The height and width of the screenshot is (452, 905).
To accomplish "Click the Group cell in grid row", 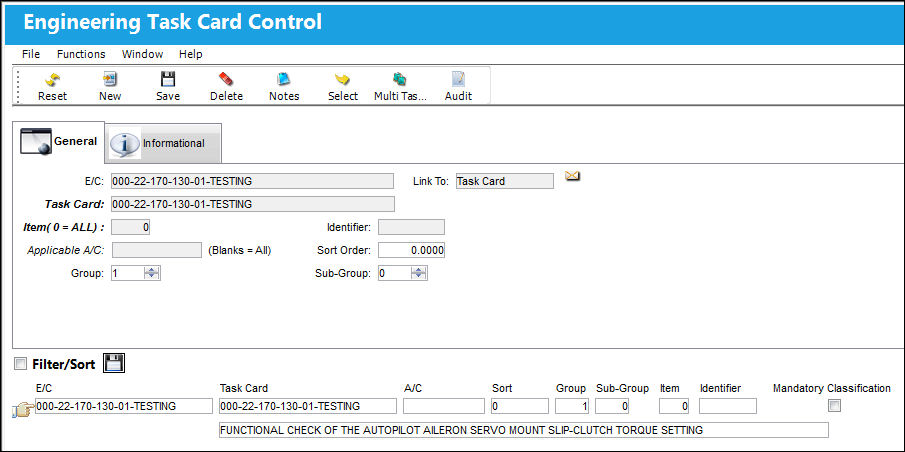I will [573, 406].
